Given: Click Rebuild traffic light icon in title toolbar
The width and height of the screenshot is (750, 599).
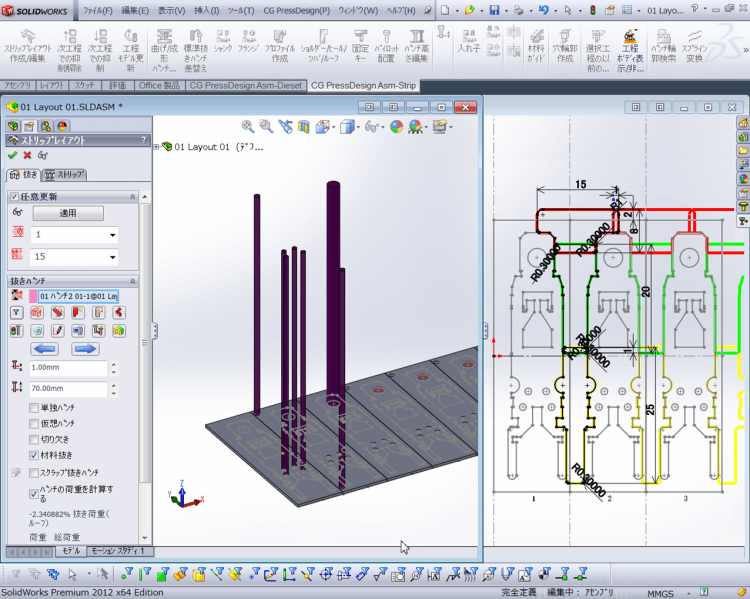Looking at the screenshot, I should [x=593, y=10].
